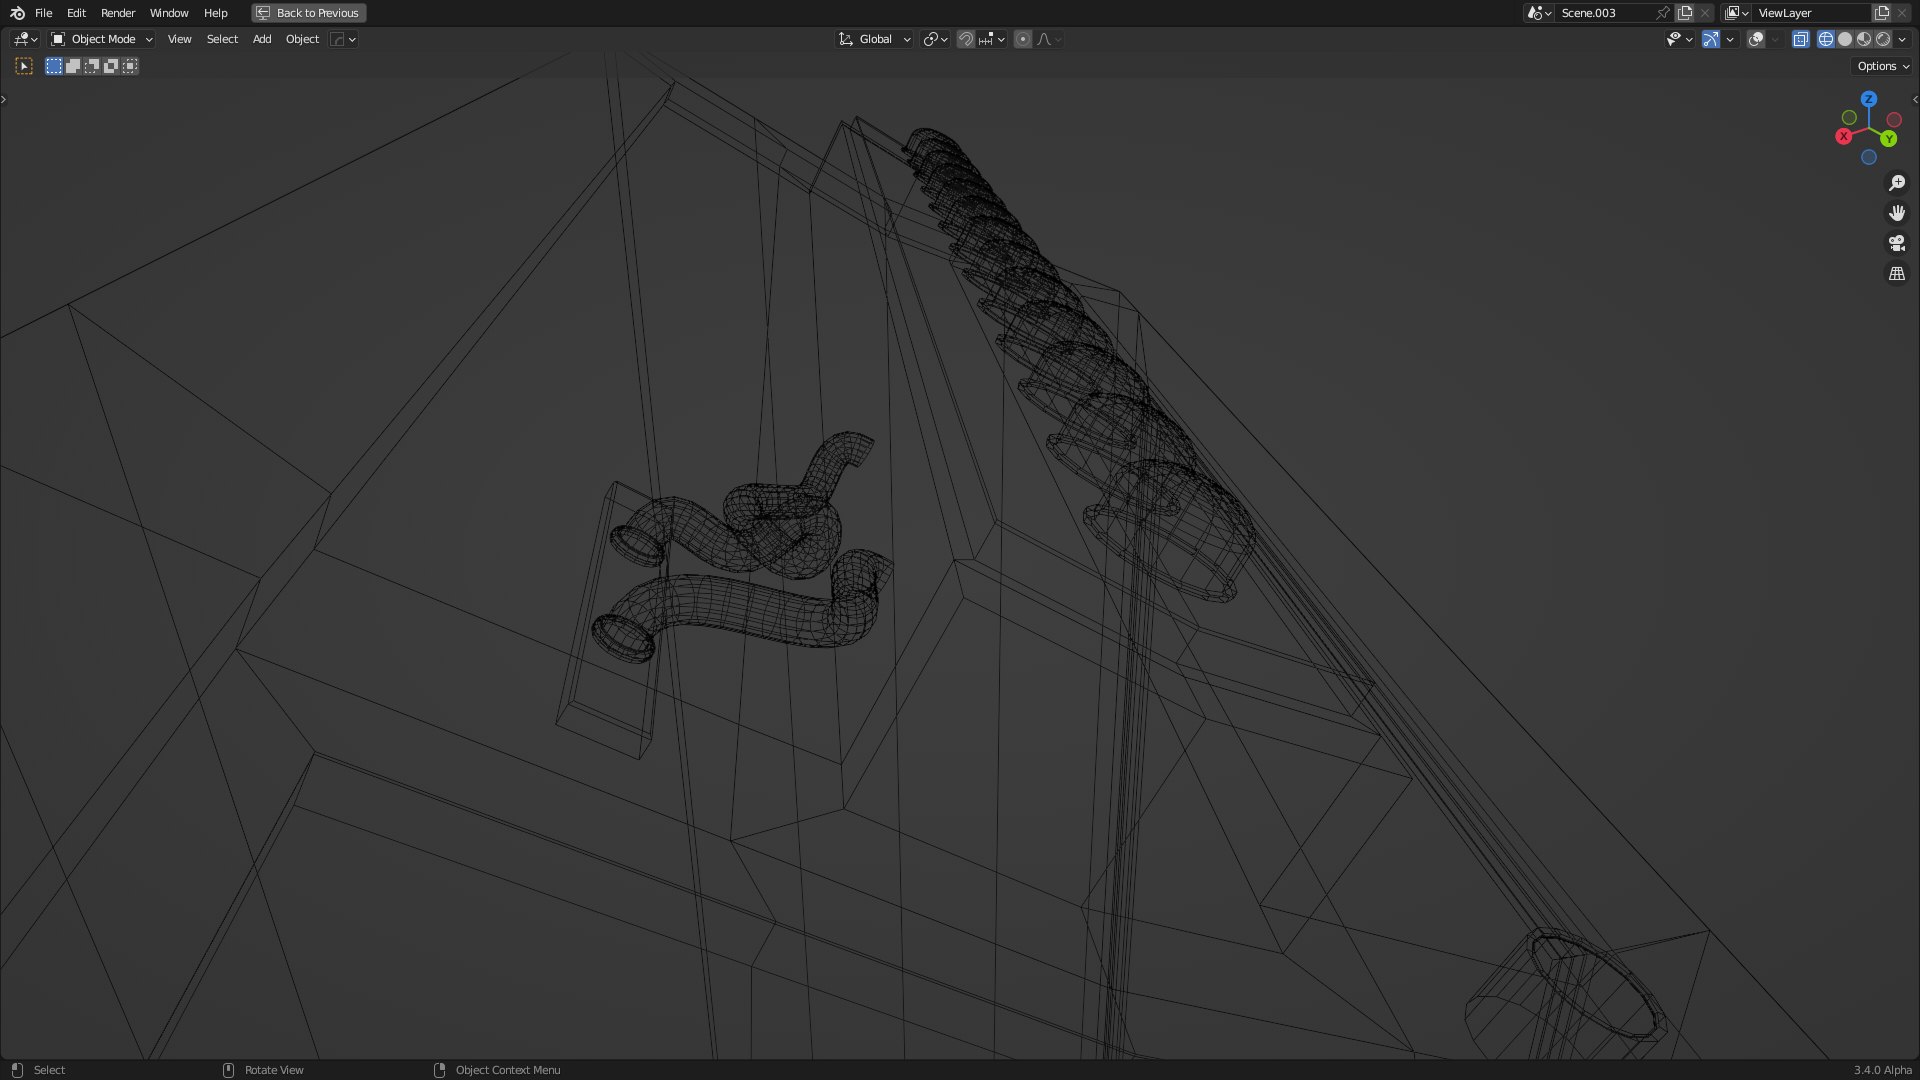The image size is (1920, 1080).
Task: Set selection mode to new selection
Action: click(x=54, y=66)
